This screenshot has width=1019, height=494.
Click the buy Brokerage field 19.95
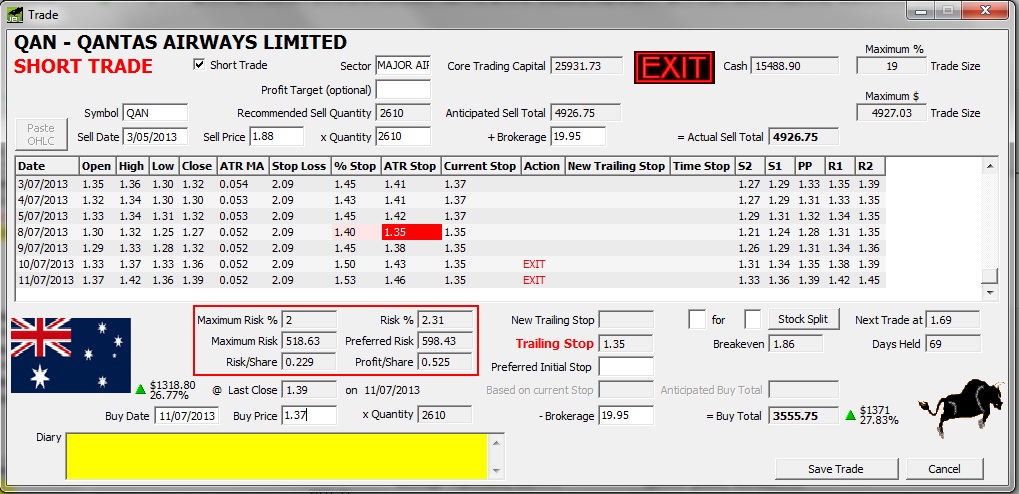click(x=626, y=415)
